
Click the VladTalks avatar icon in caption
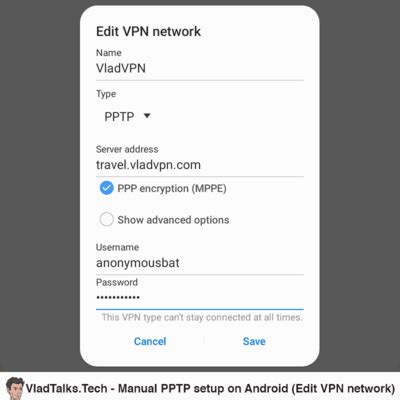14,388
